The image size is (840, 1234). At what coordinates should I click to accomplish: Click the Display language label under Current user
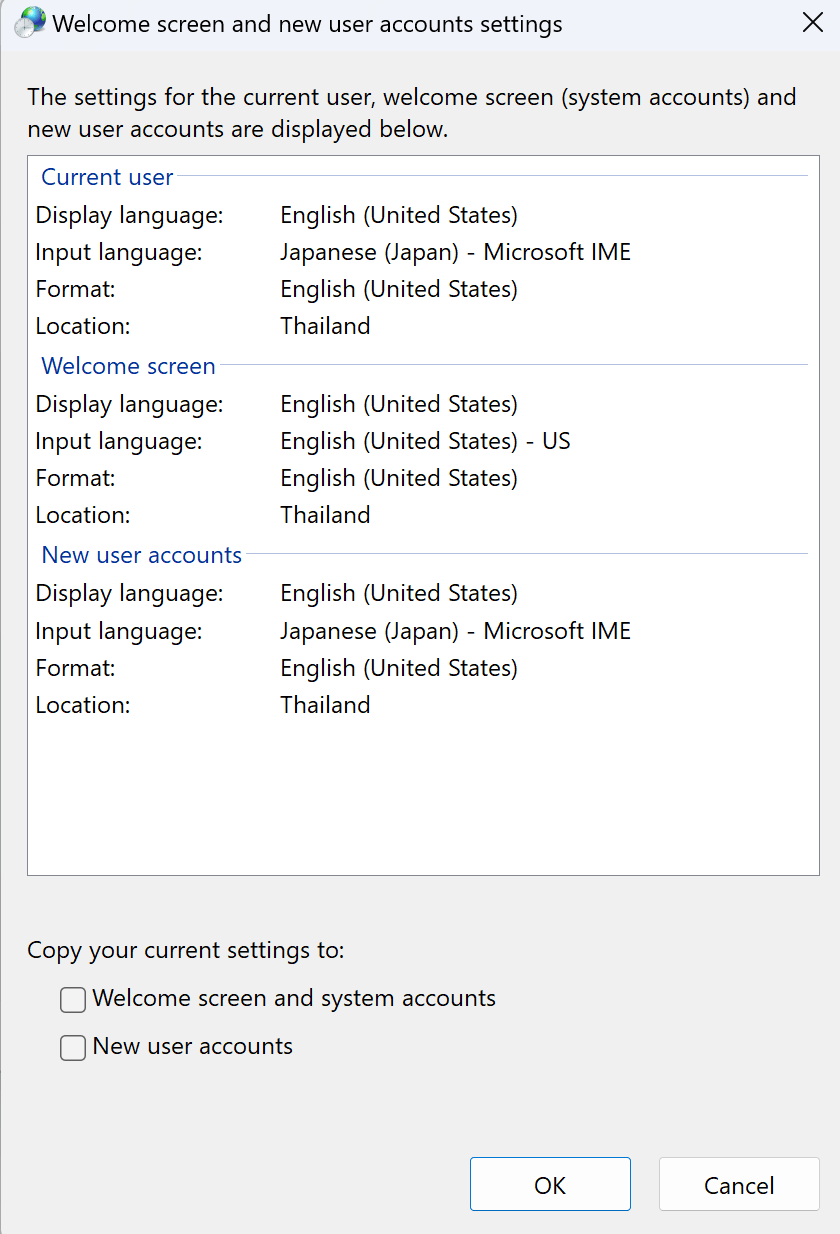pos(130,215)
